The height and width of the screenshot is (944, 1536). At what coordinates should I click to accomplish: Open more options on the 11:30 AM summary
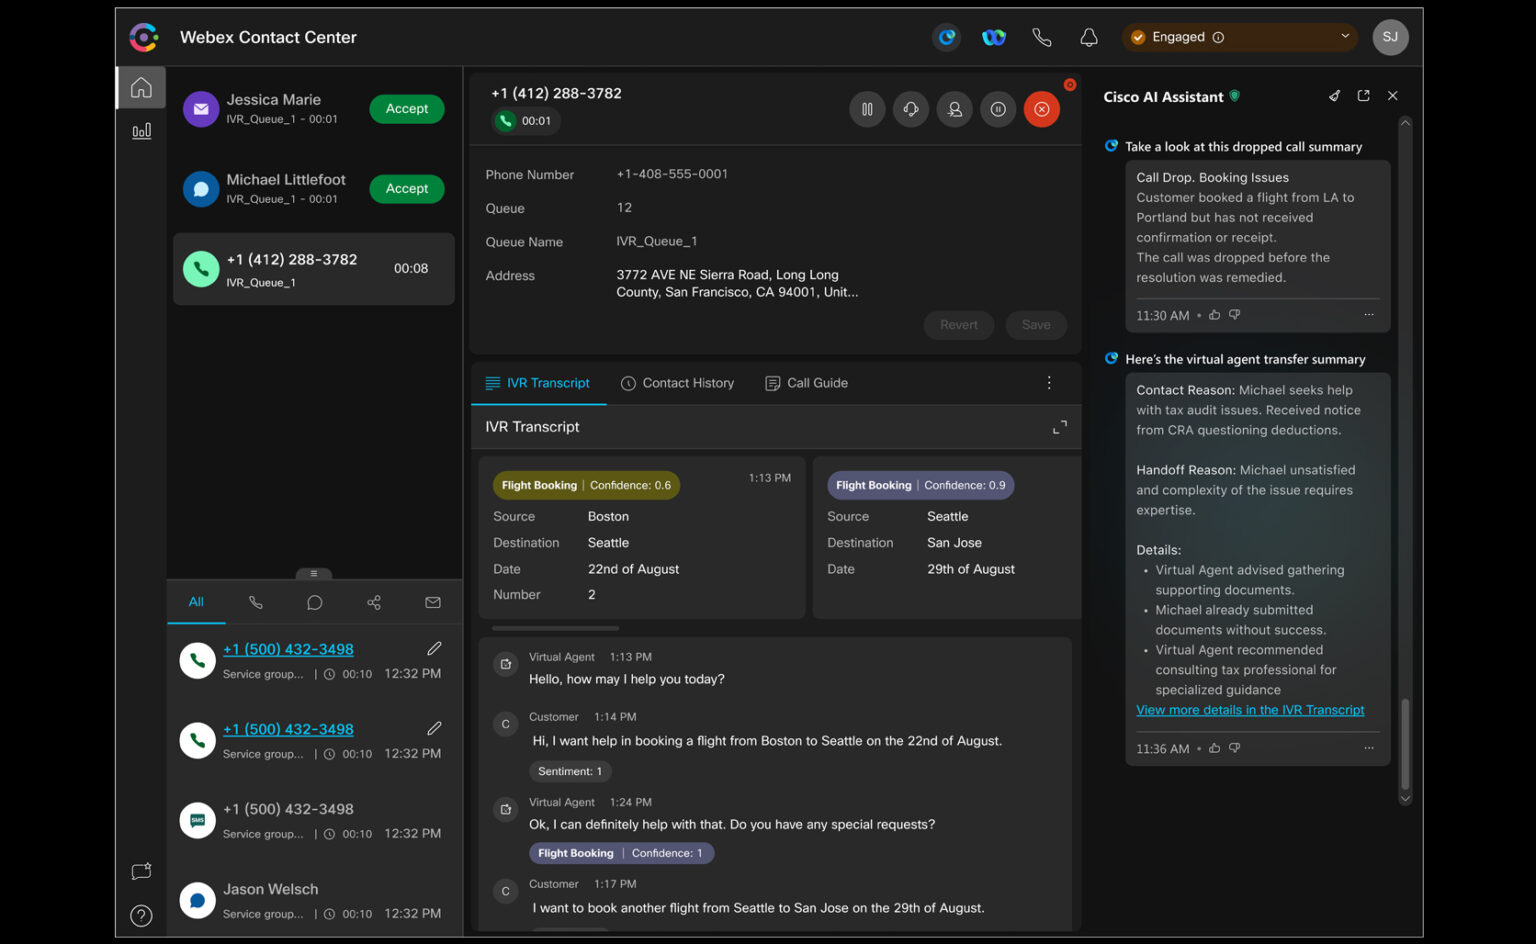tap(1369, 315)
